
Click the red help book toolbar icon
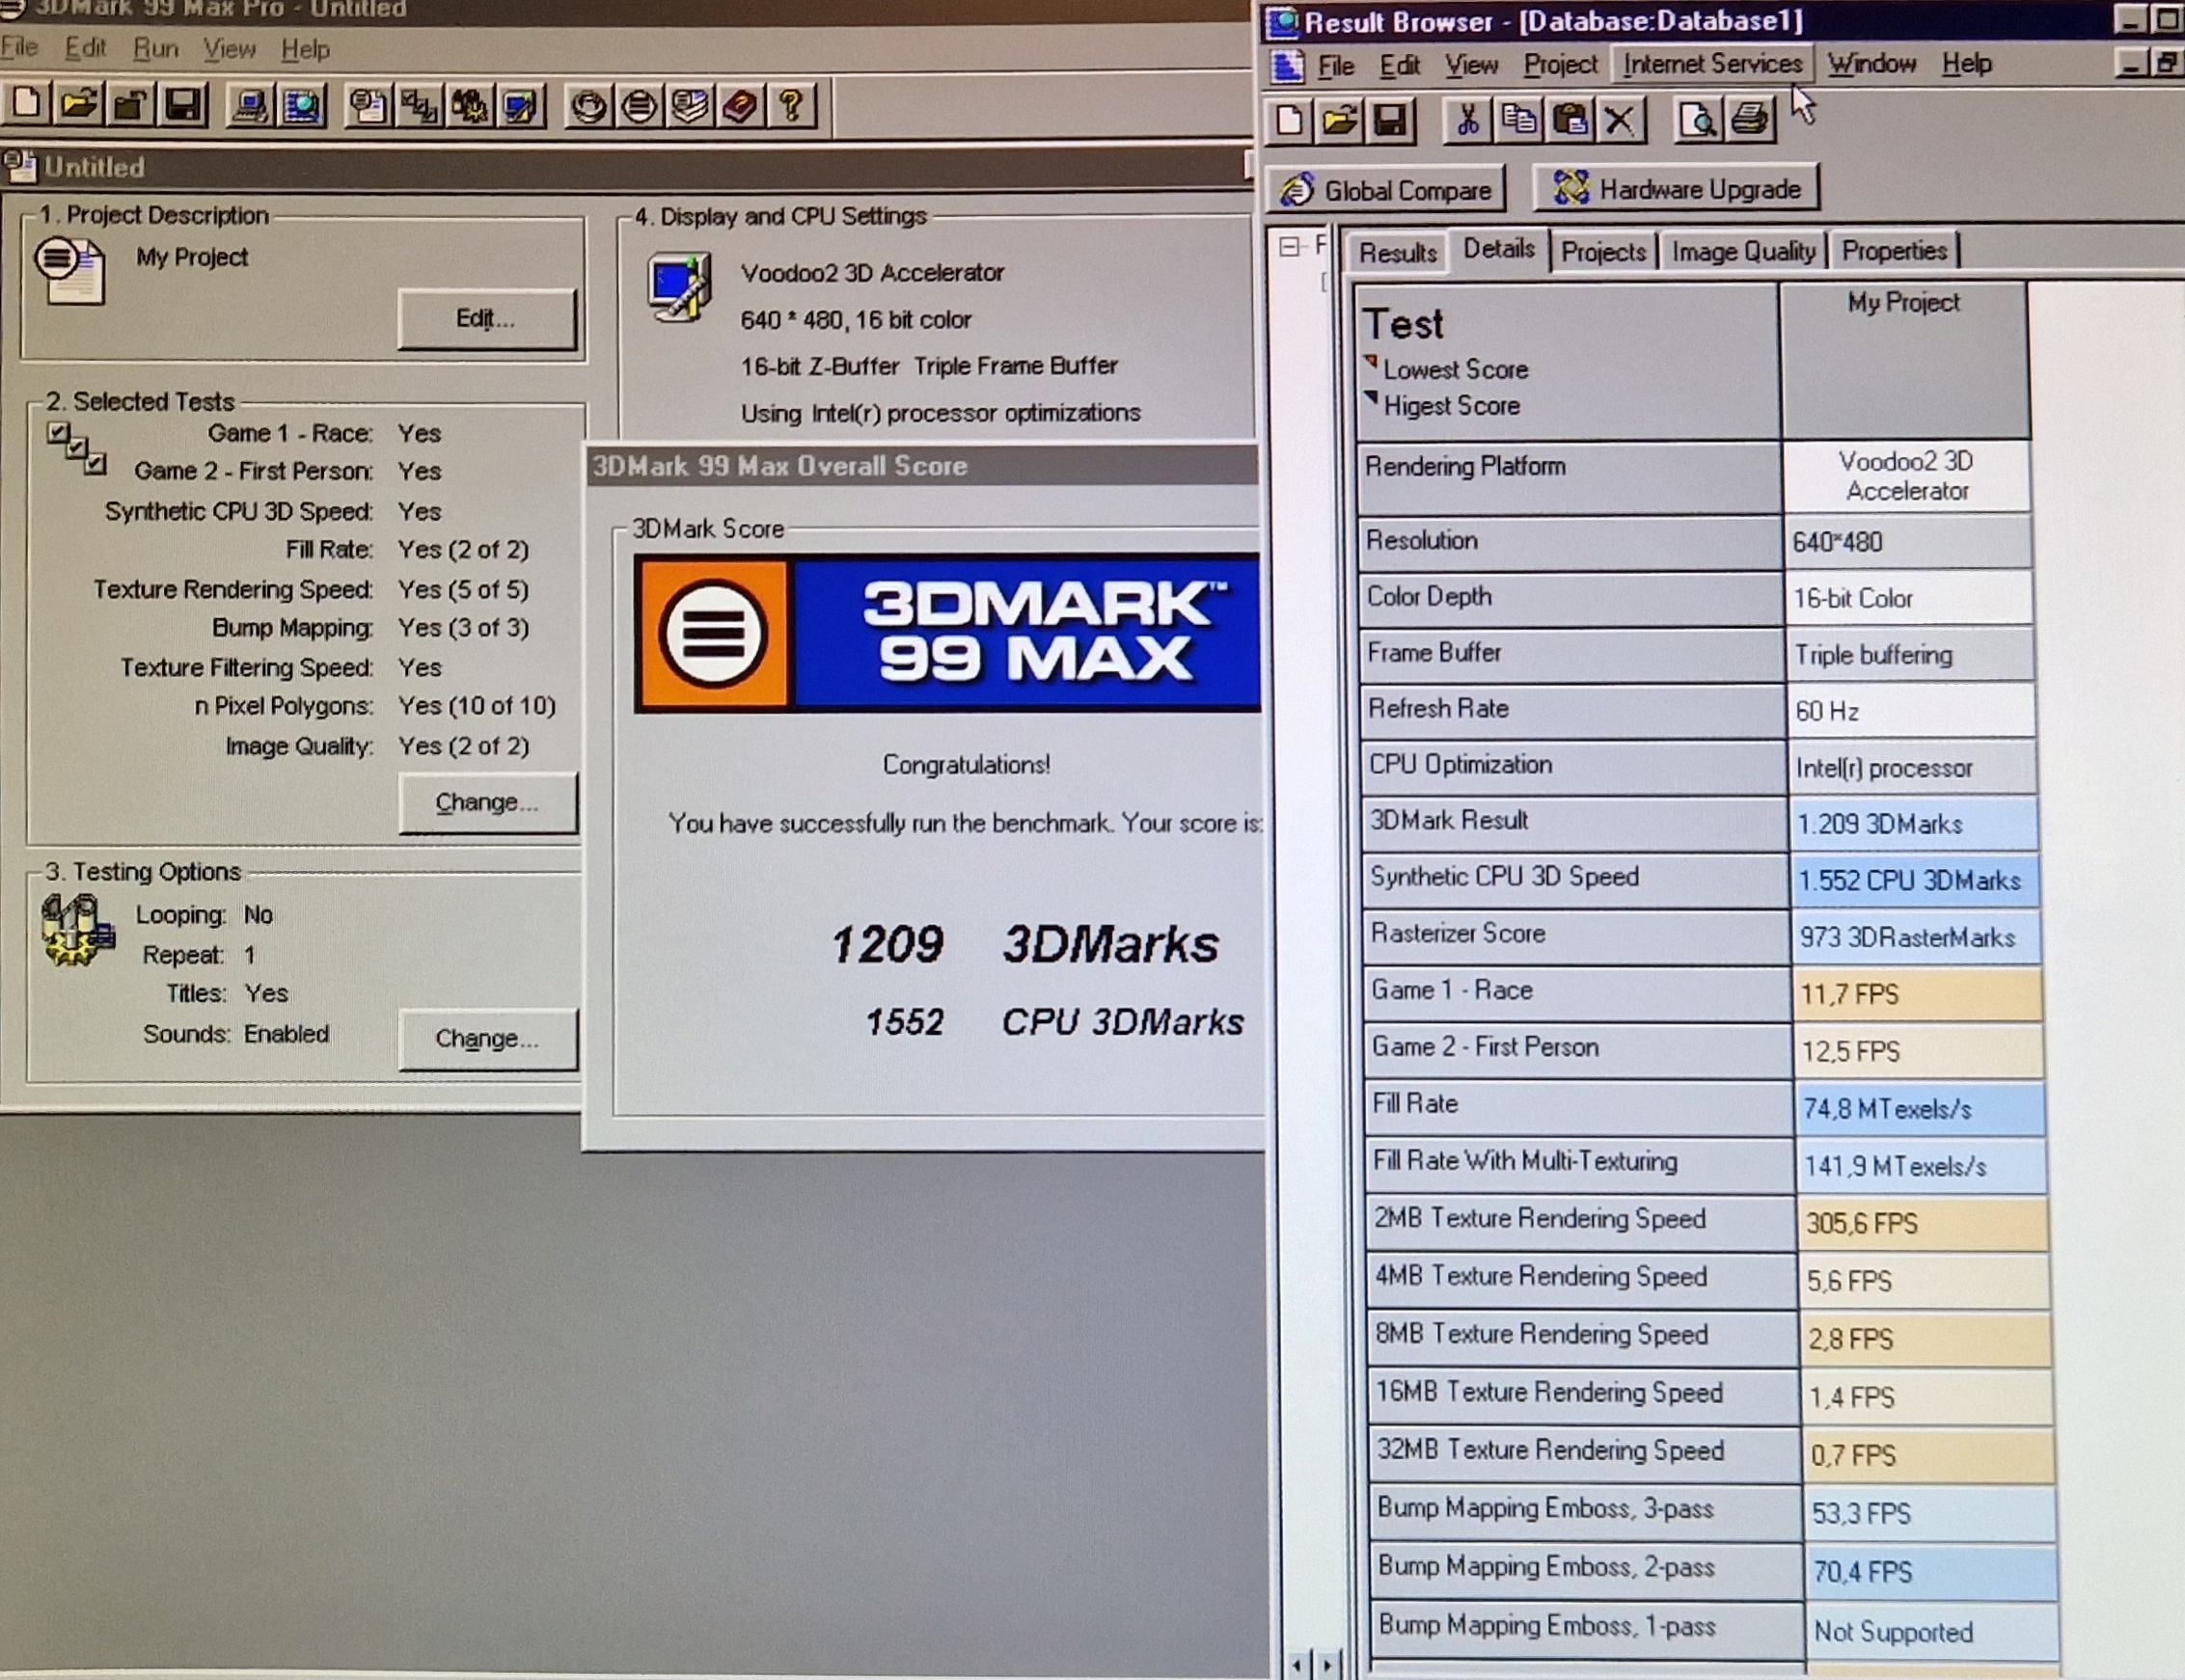point(741,105)
